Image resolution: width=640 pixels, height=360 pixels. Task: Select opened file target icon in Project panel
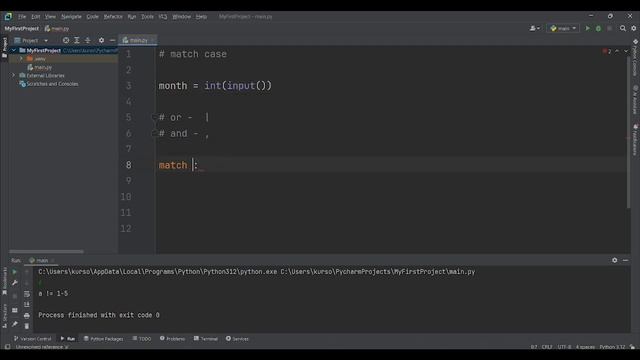tap(66, 40)
